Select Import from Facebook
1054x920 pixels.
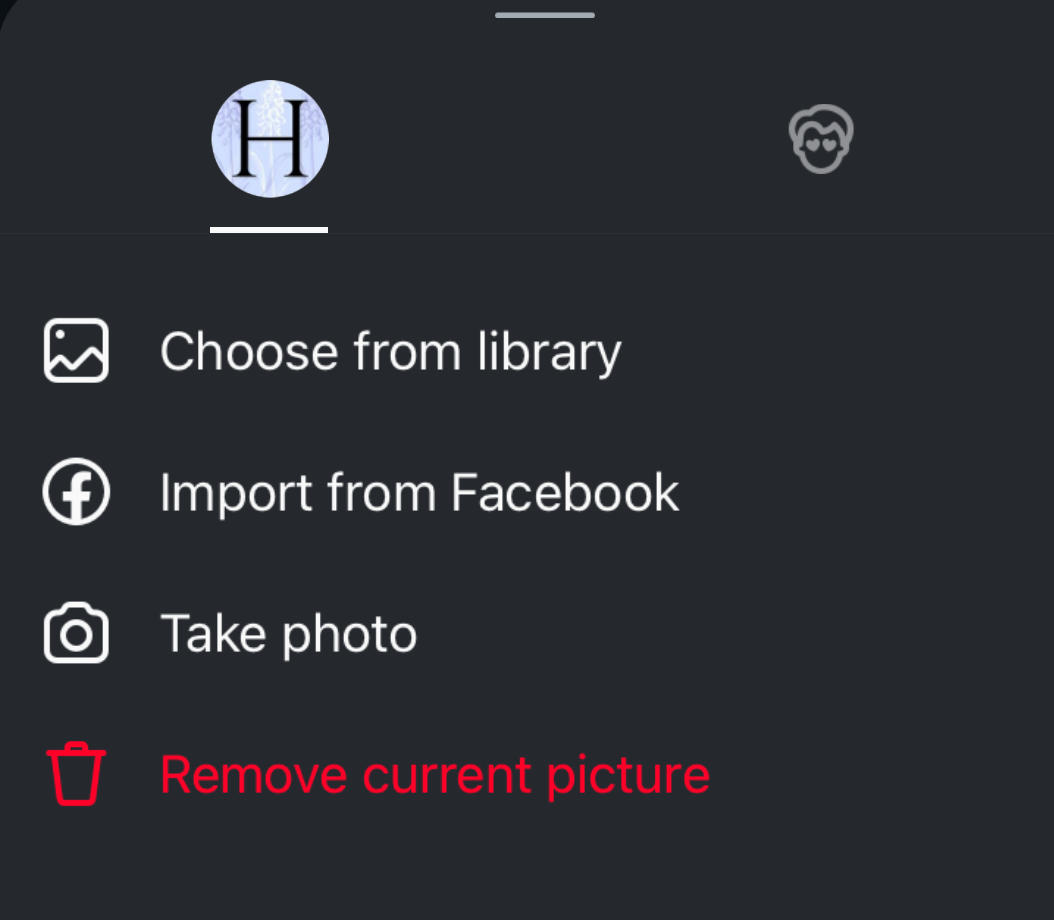coord(419,493)
